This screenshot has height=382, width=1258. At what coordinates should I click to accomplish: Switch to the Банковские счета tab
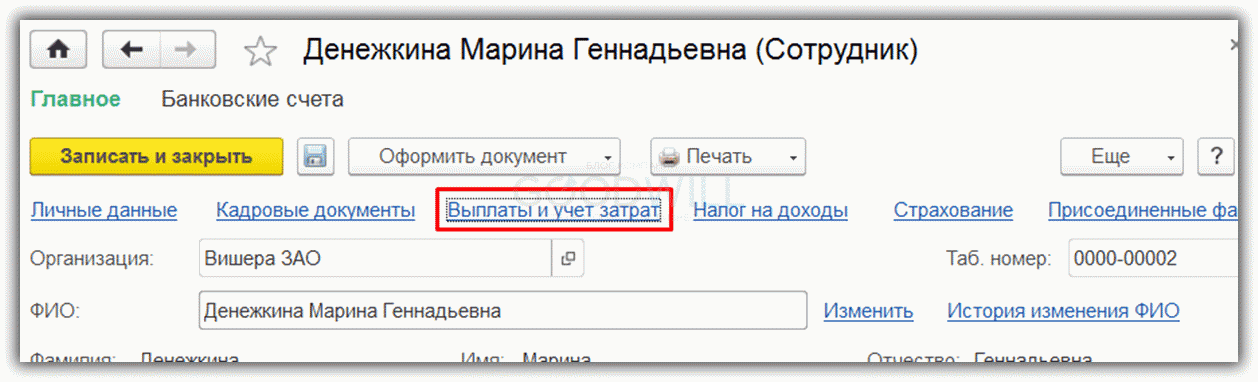coord(252,99)
